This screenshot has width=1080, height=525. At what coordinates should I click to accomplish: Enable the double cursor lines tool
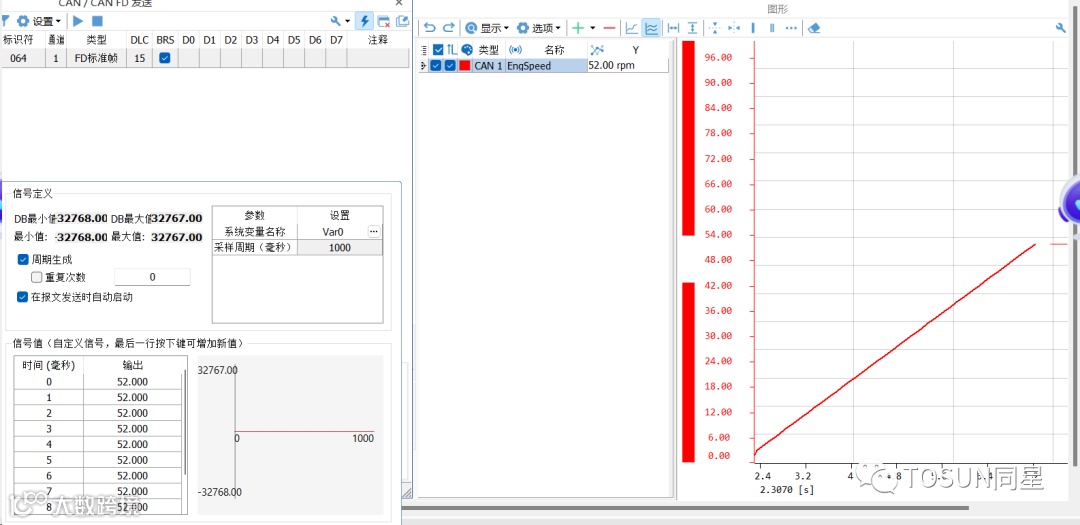pos(771,28)
